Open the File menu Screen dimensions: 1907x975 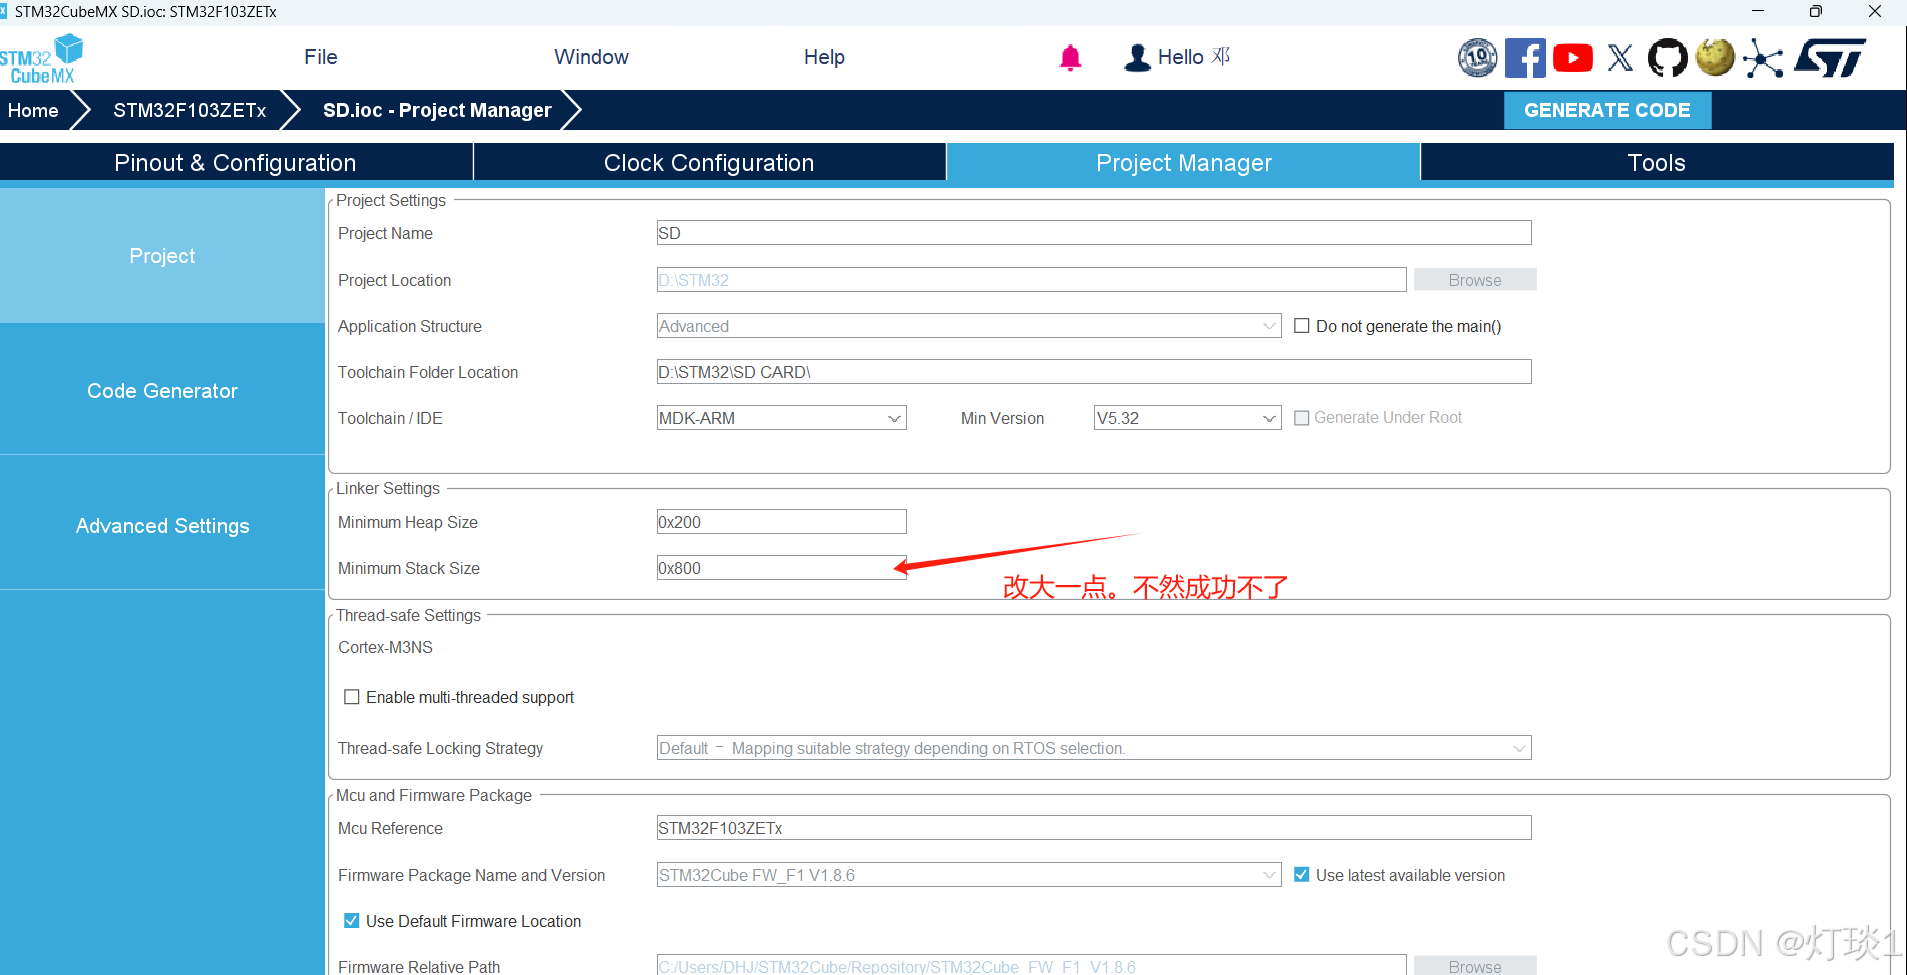[x=321, y=57]
